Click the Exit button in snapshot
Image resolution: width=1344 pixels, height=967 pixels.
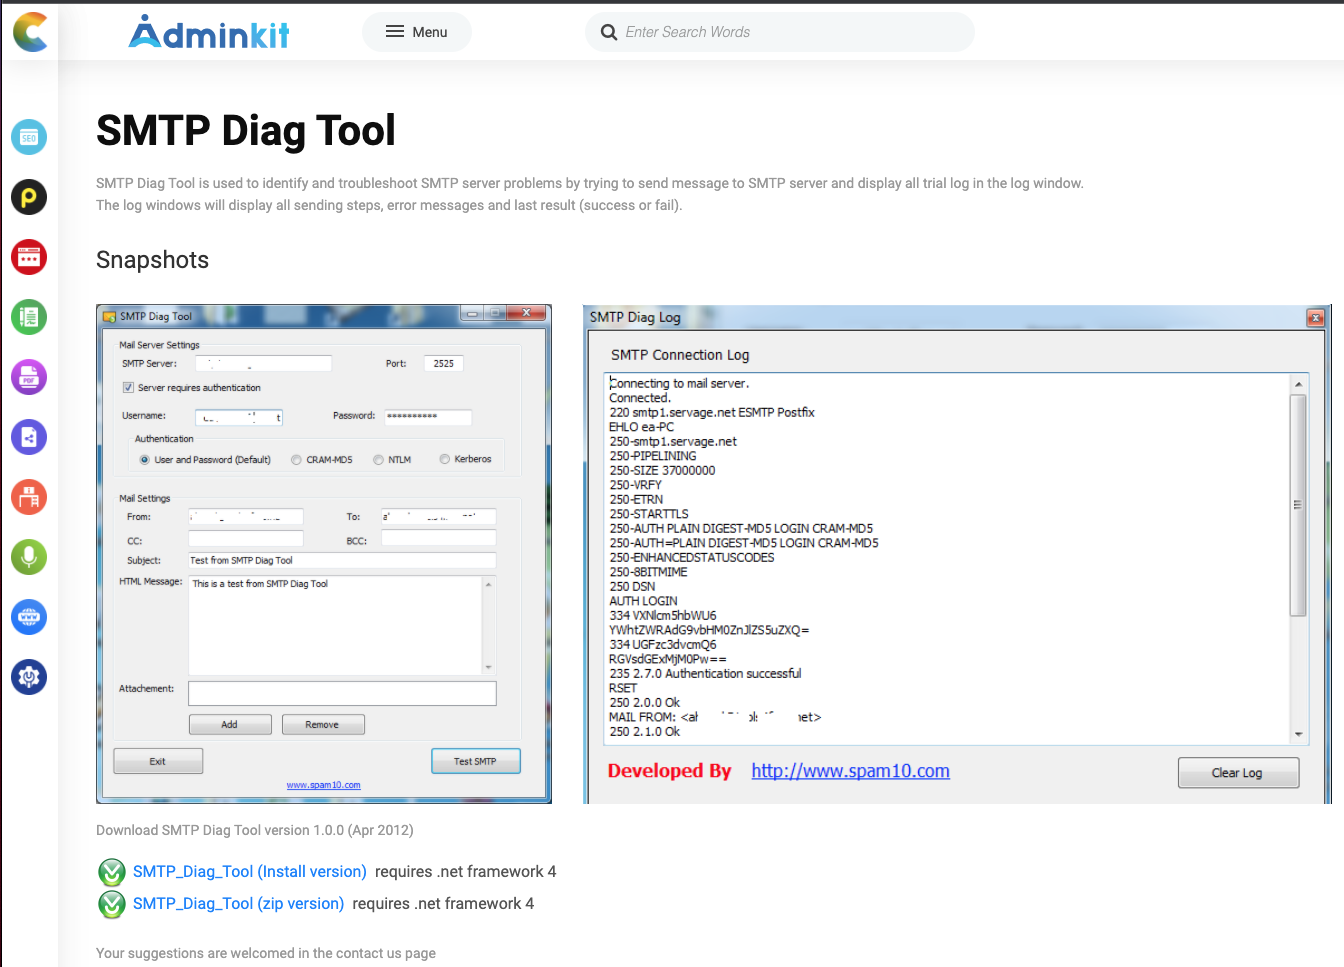[158, 761]
